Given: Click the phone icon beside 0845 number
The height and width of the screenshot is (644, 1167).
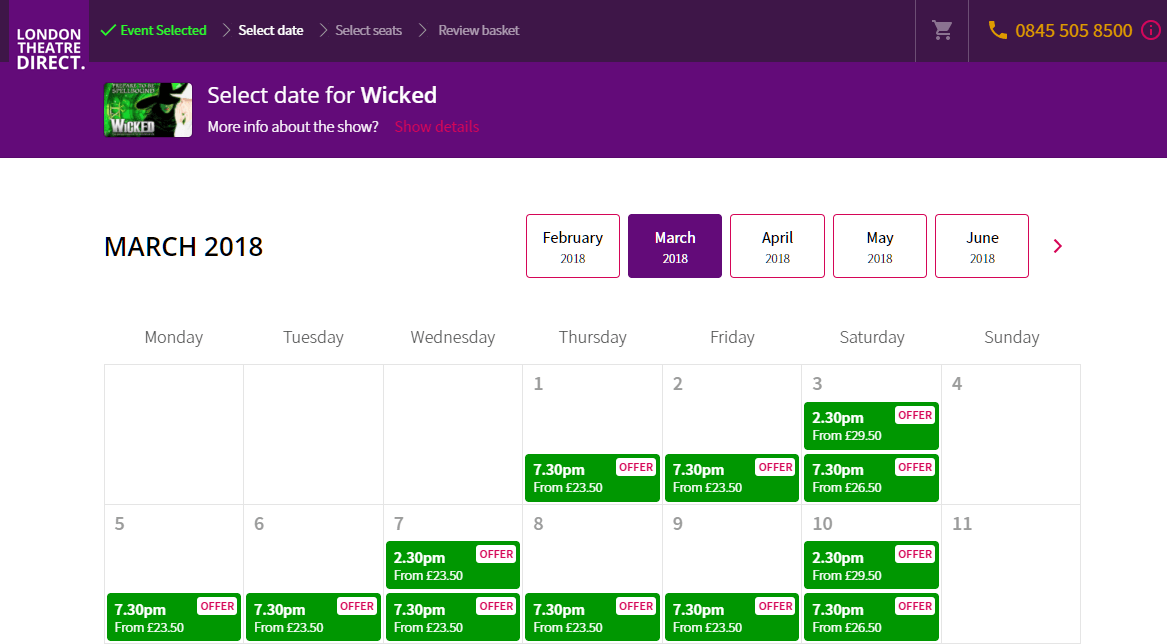Looking at the screenshot, I should pyautogui.click(x=997, y=30).
